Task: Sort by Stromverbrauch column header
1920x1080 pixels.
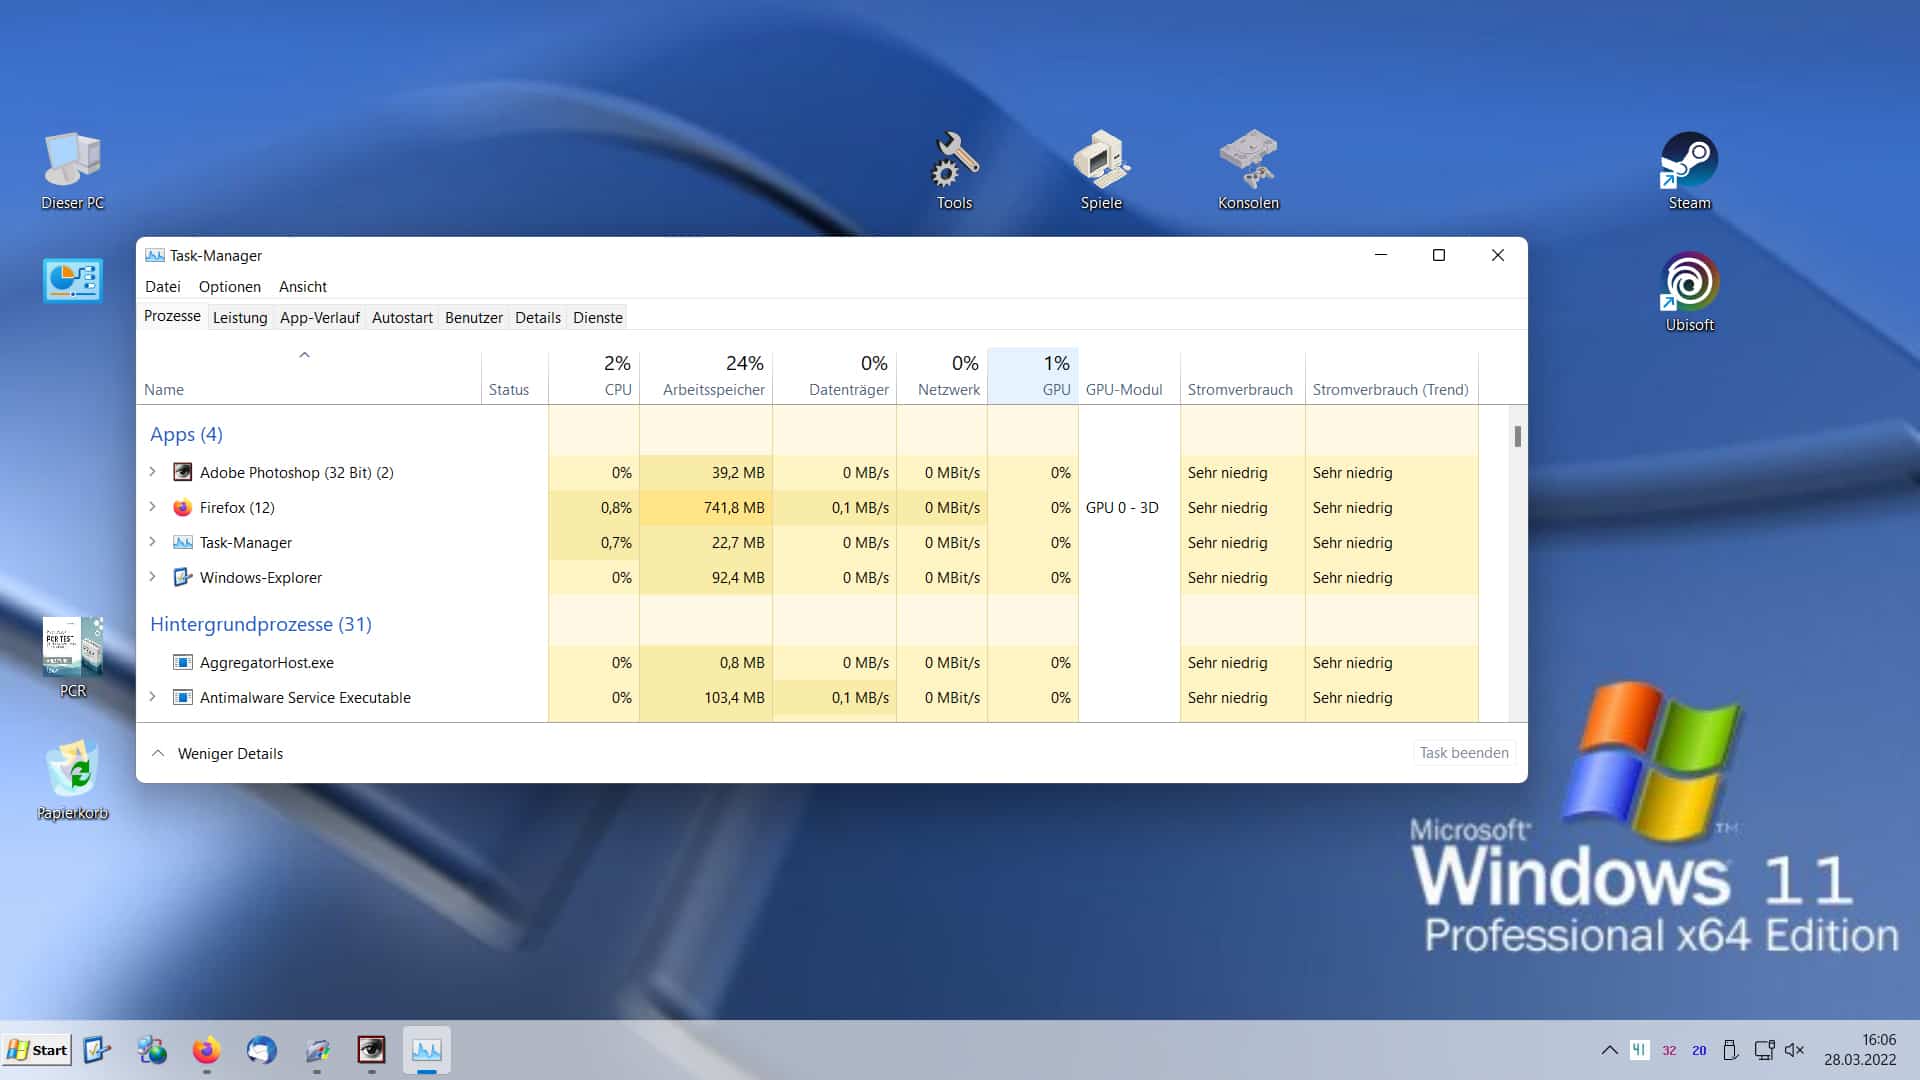Action: [x=1243, y=377]
